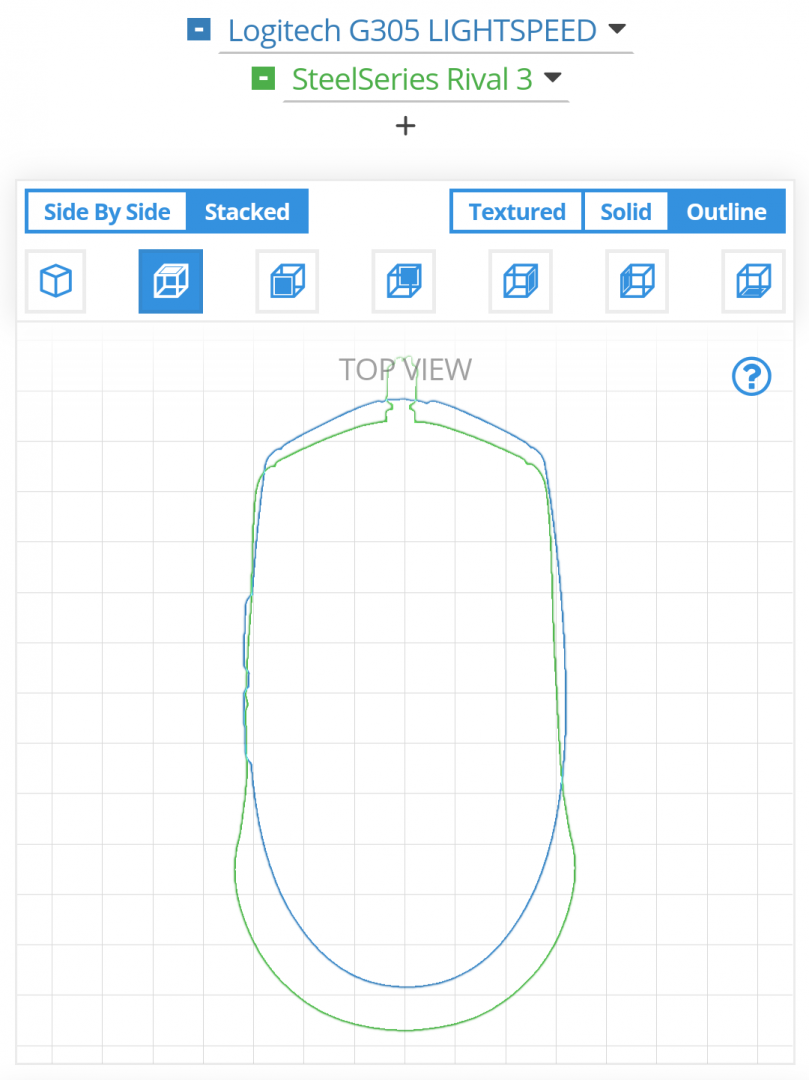Switch to the left-face cube view icon

click(637, 281)
